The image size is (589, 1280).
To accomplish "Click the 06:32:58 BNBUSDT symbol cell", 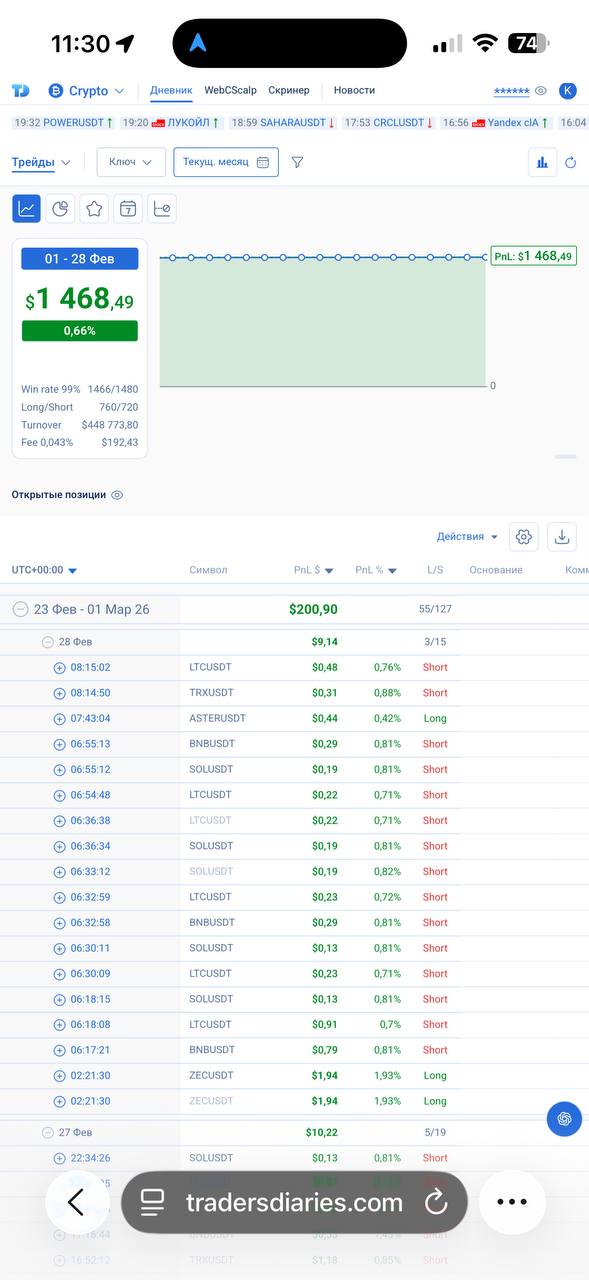I will [x=212, y=923].
